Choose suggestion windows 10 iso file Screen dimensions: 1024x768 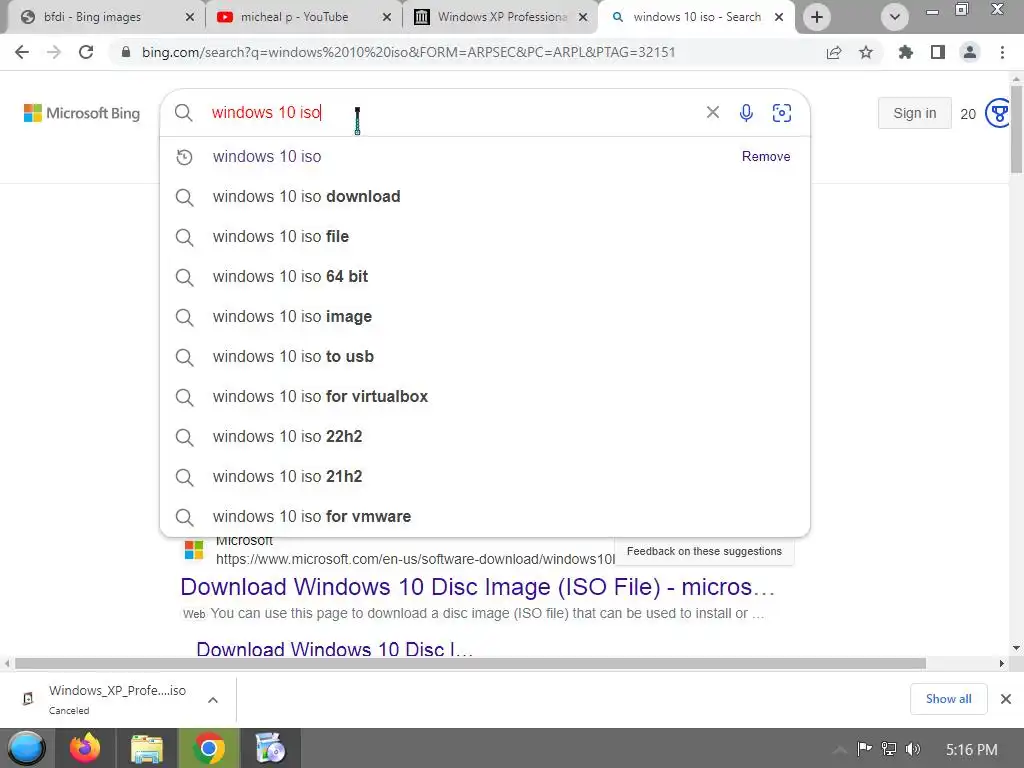[485, 236]
